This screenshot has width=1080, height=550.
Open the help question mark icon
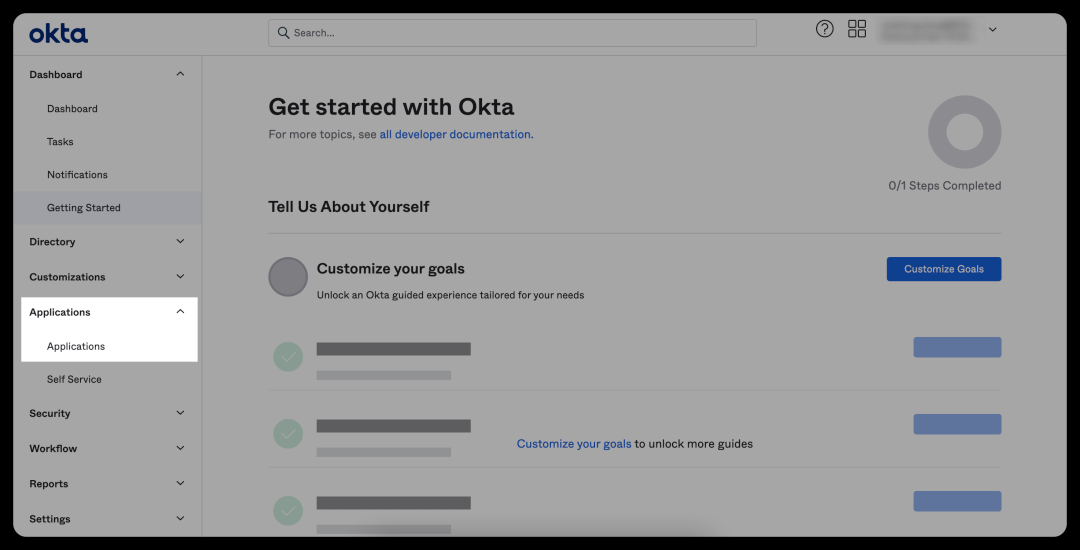(x=824, y=29)
